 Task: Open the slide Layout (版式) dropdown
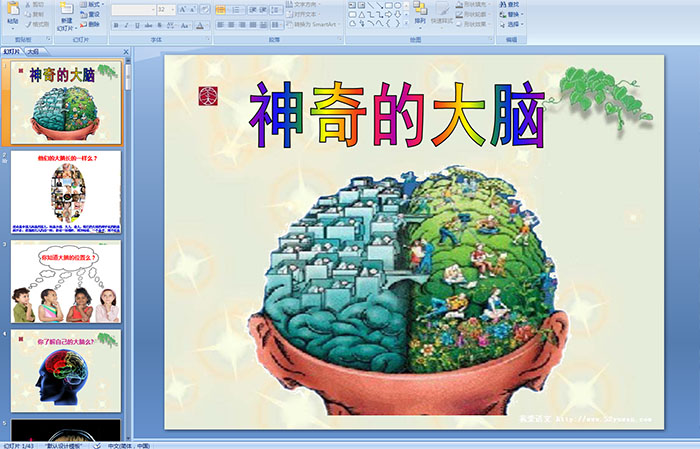(x=92, y=4)
